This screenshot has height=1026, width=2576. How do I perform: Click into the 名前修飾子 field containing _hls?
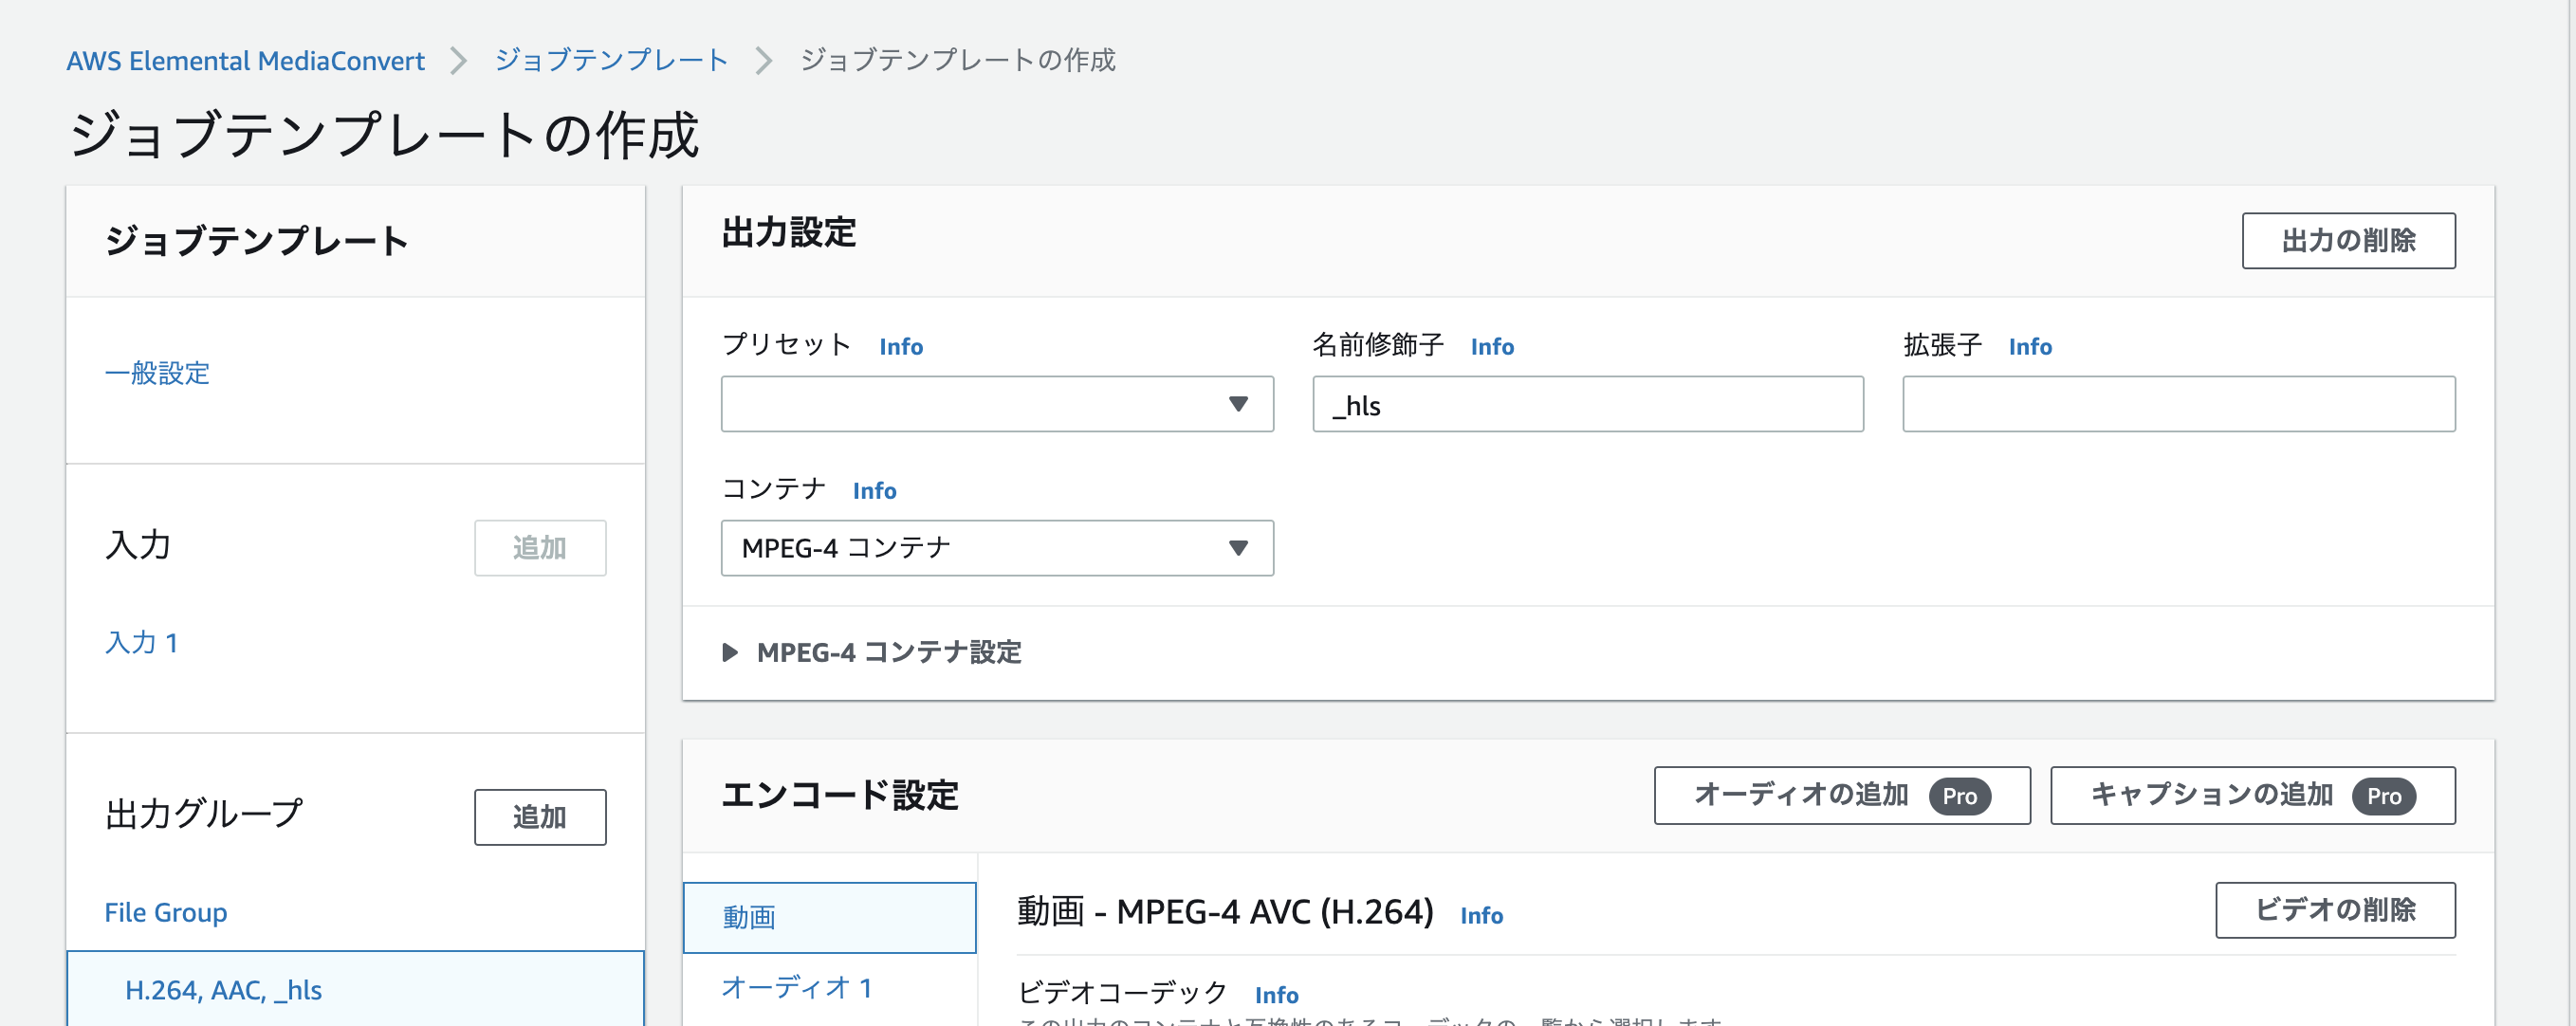pos(1588,404)
